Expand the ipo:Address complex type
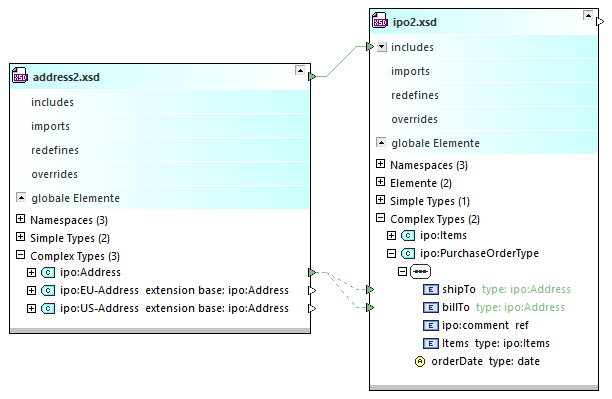 (x=31, y=273)
